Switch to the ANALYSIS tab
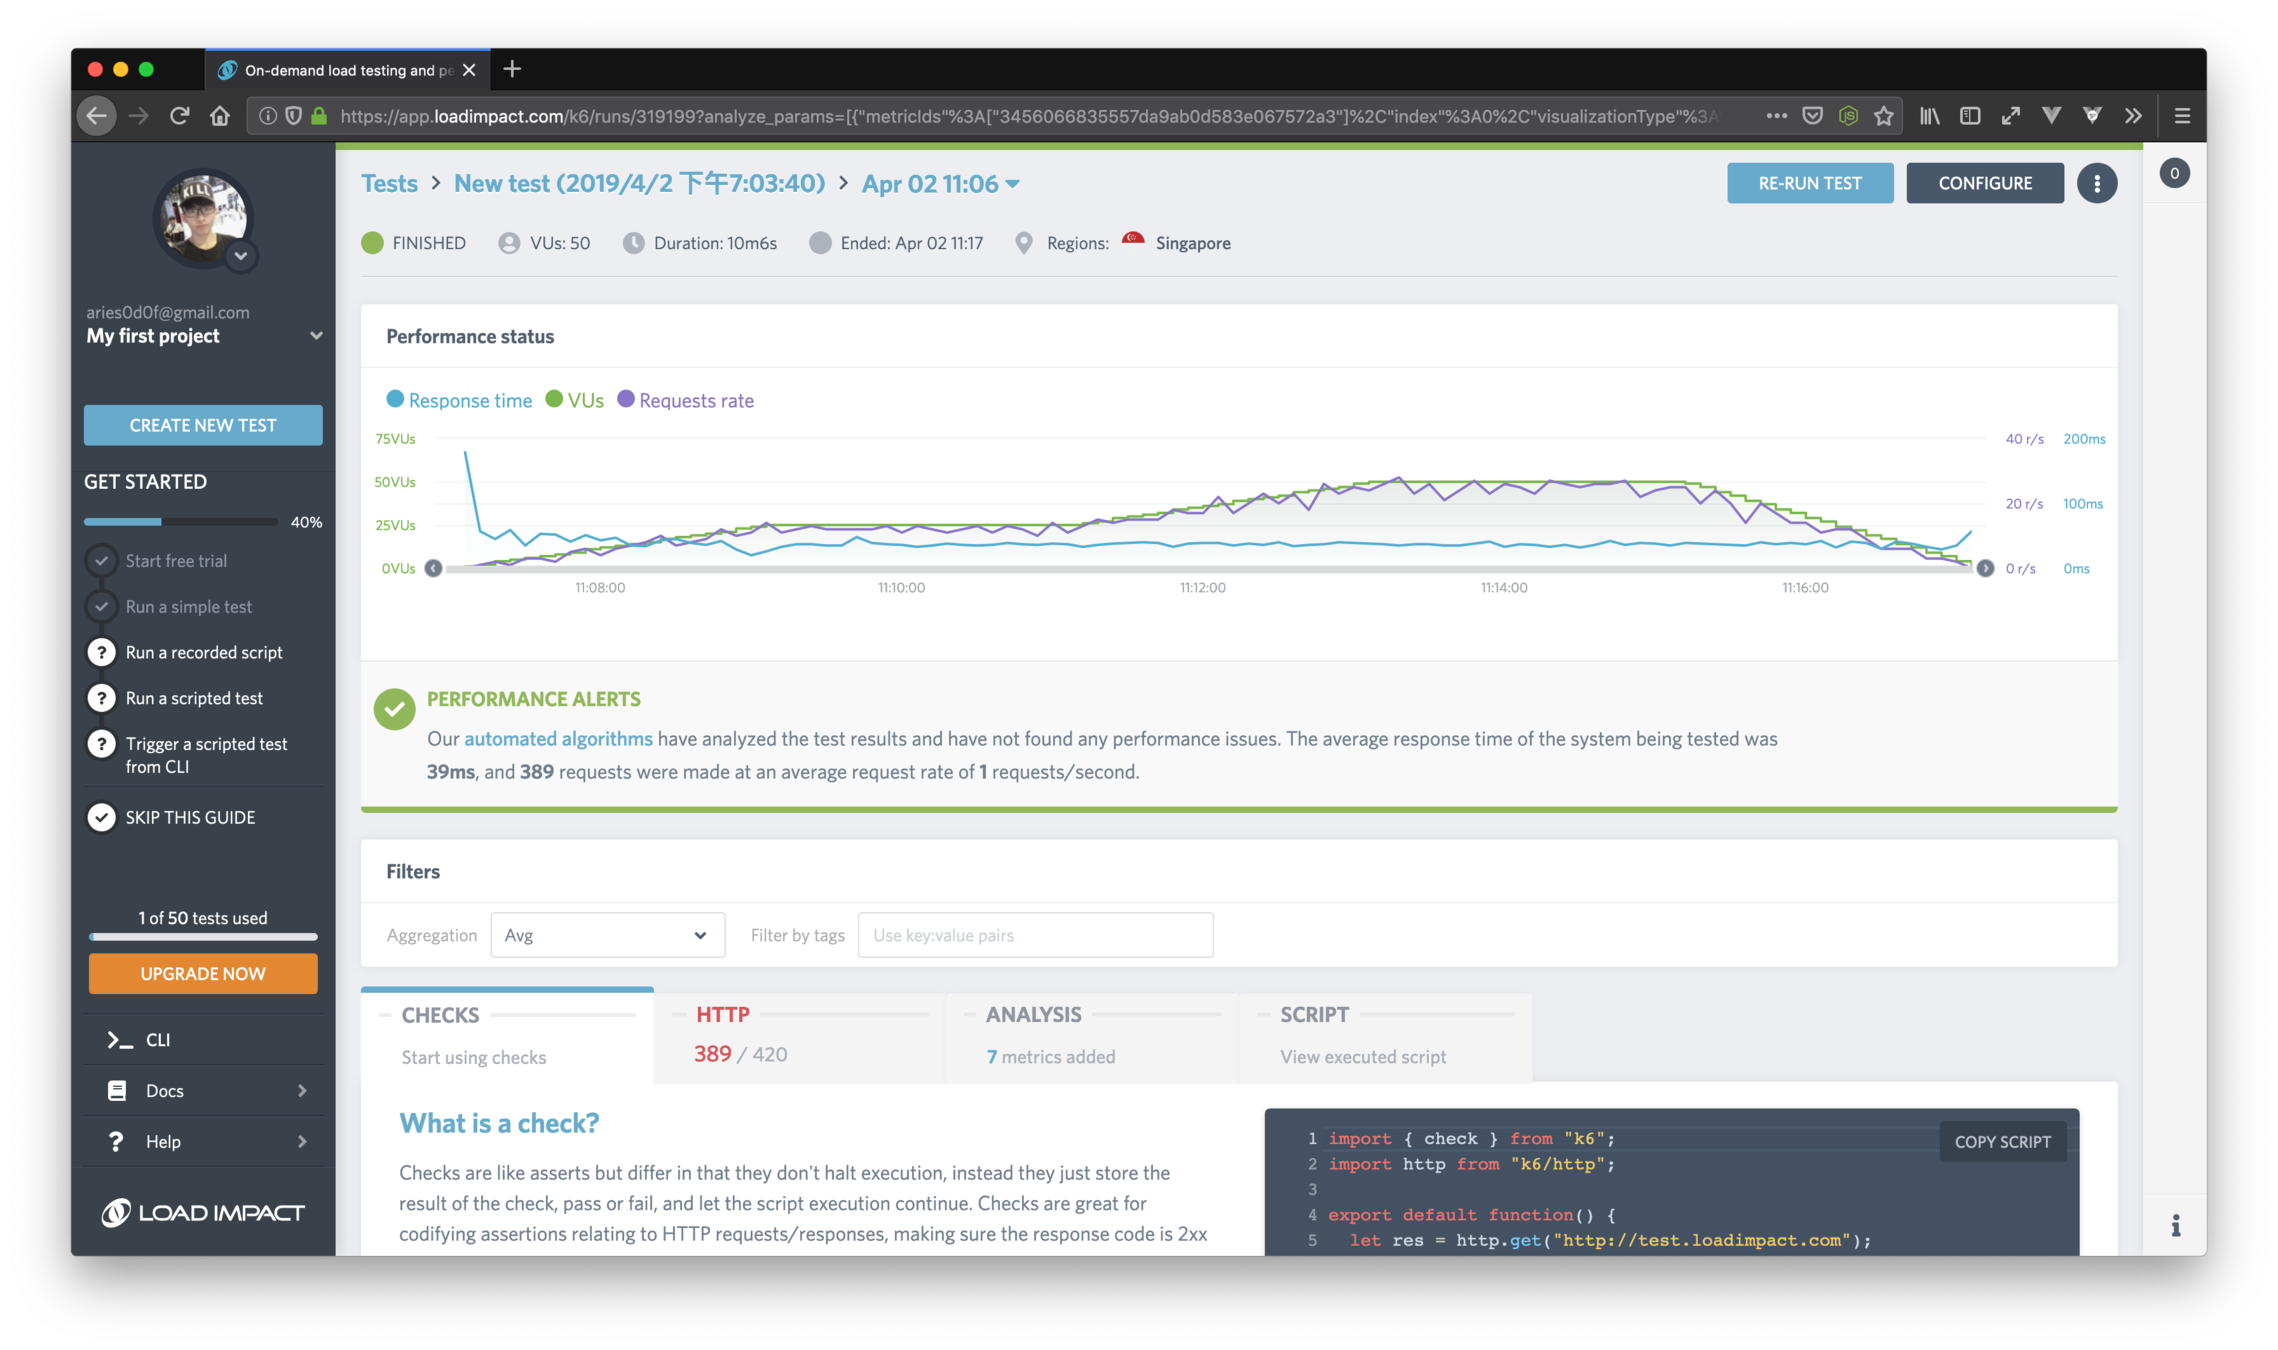This screenshot has height=1350, width=2278. coord(1090,1036)
